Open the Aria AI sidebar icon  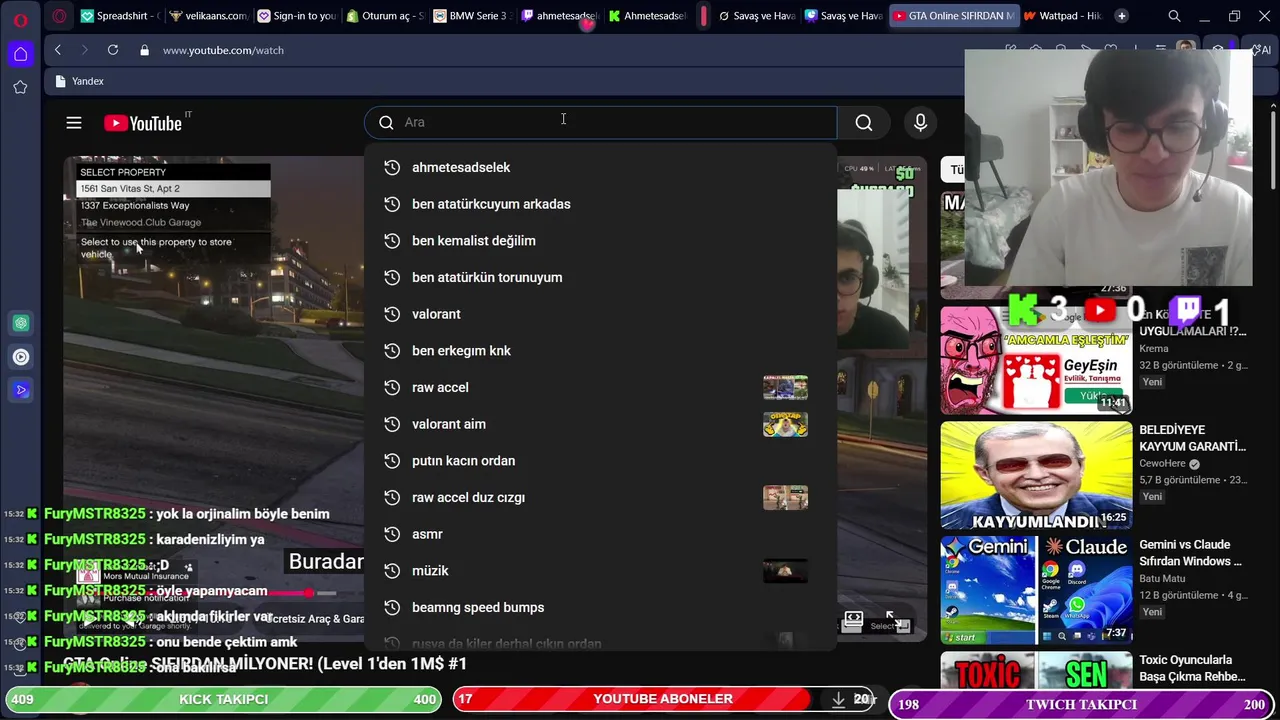[21, 390]
